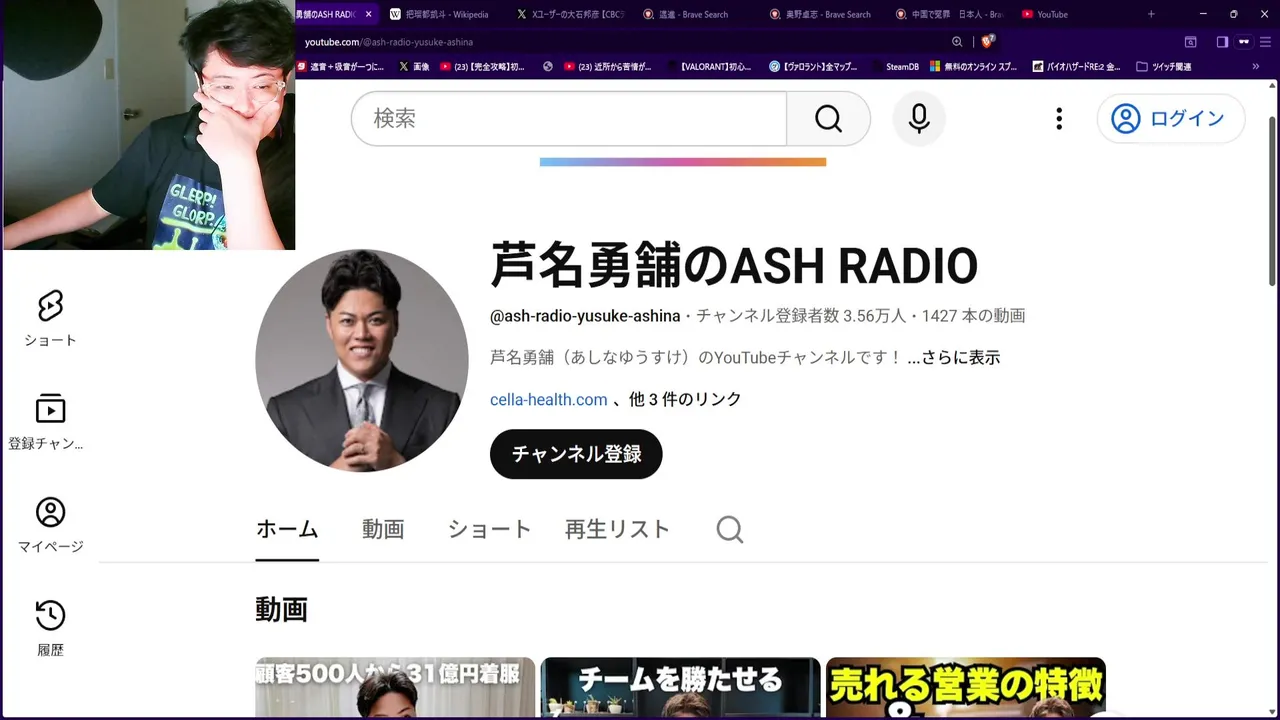Close the ASH RADIO browser tab
The image size is (1280, 720).
coord(369,14)
